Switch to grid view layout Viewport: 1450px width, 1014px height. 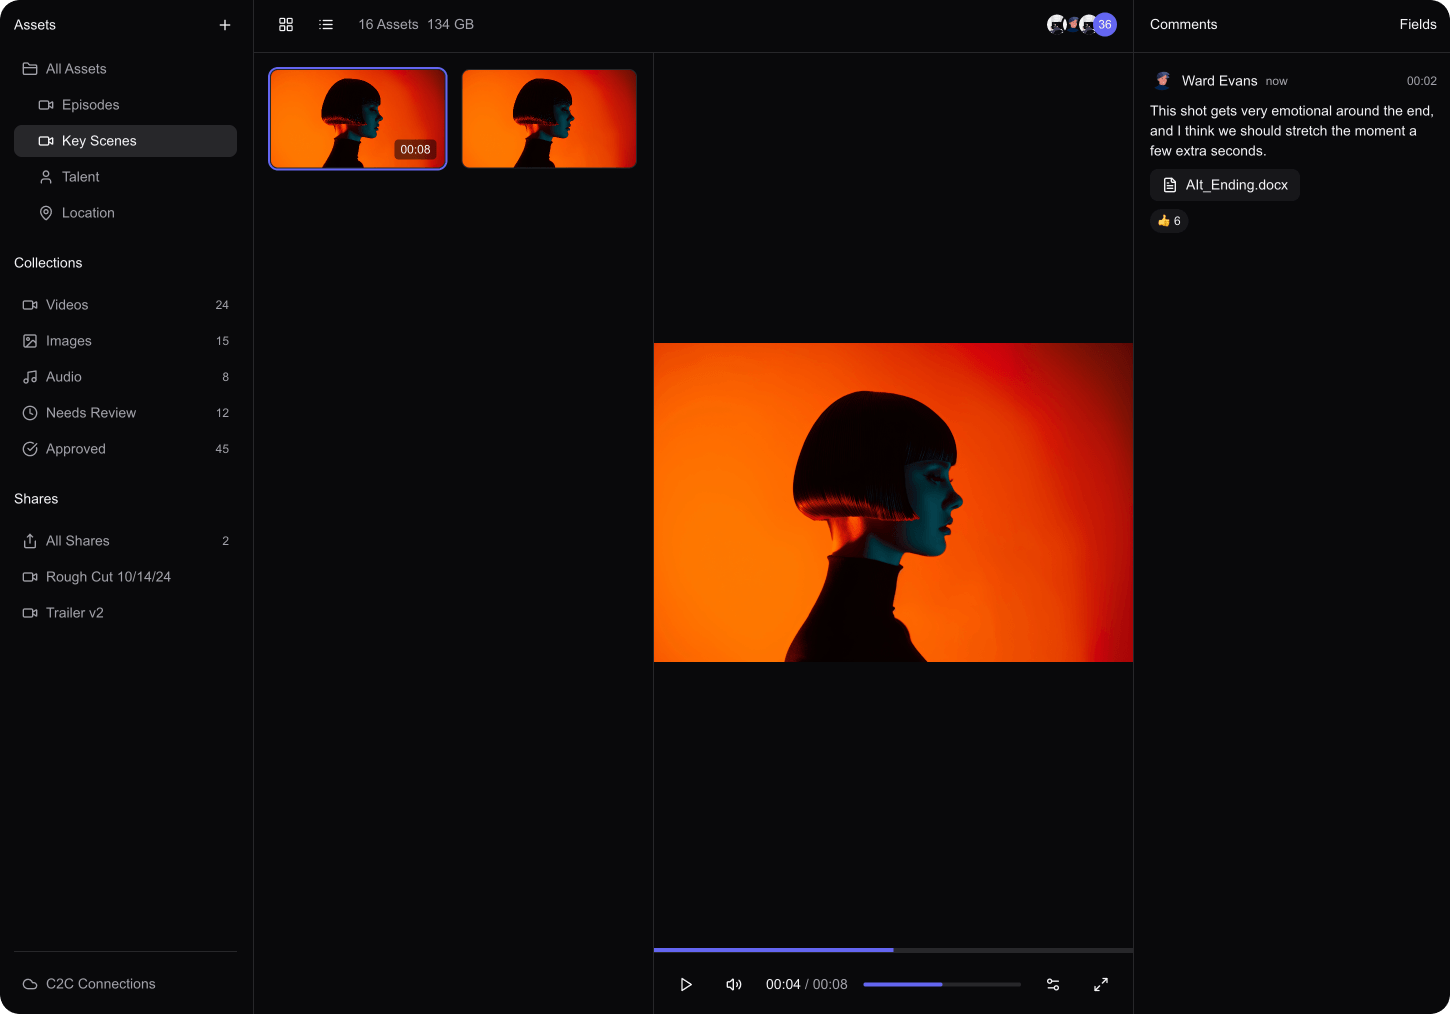(x=286, y=24)
